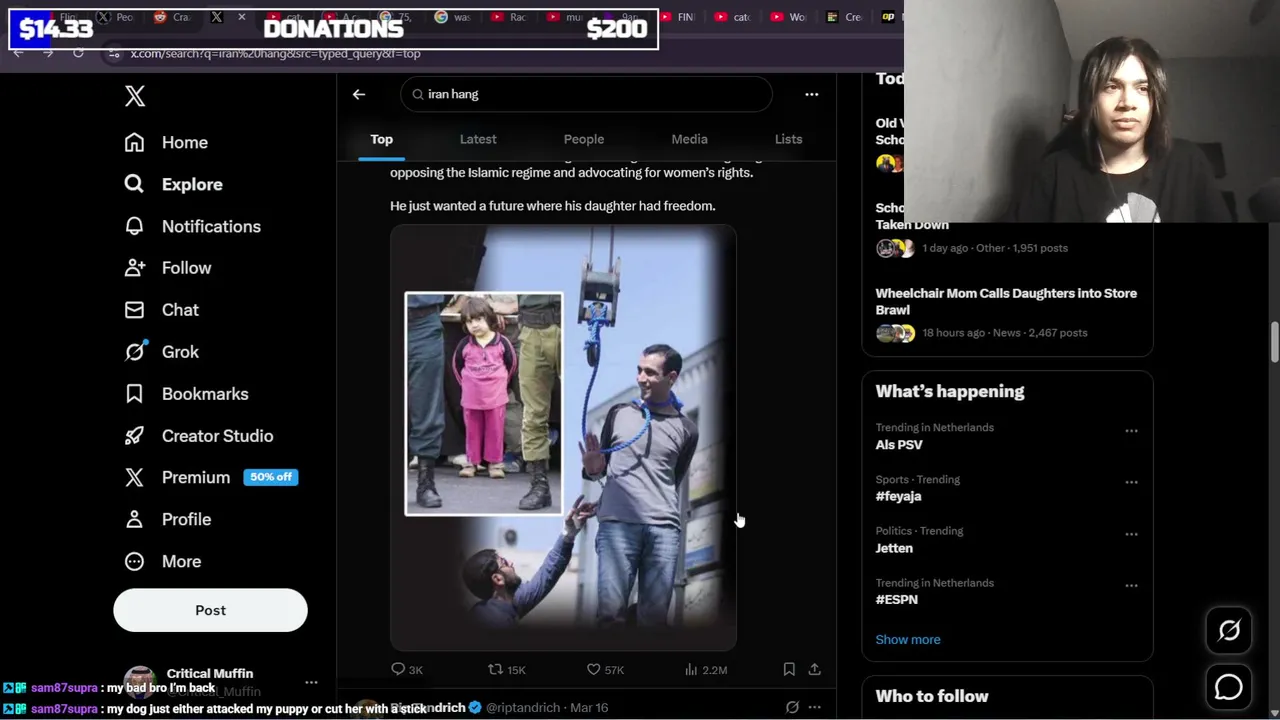The width and height of the screenshot is (1280, 720).
Task: Click the Post button
Action: (210, 610)
